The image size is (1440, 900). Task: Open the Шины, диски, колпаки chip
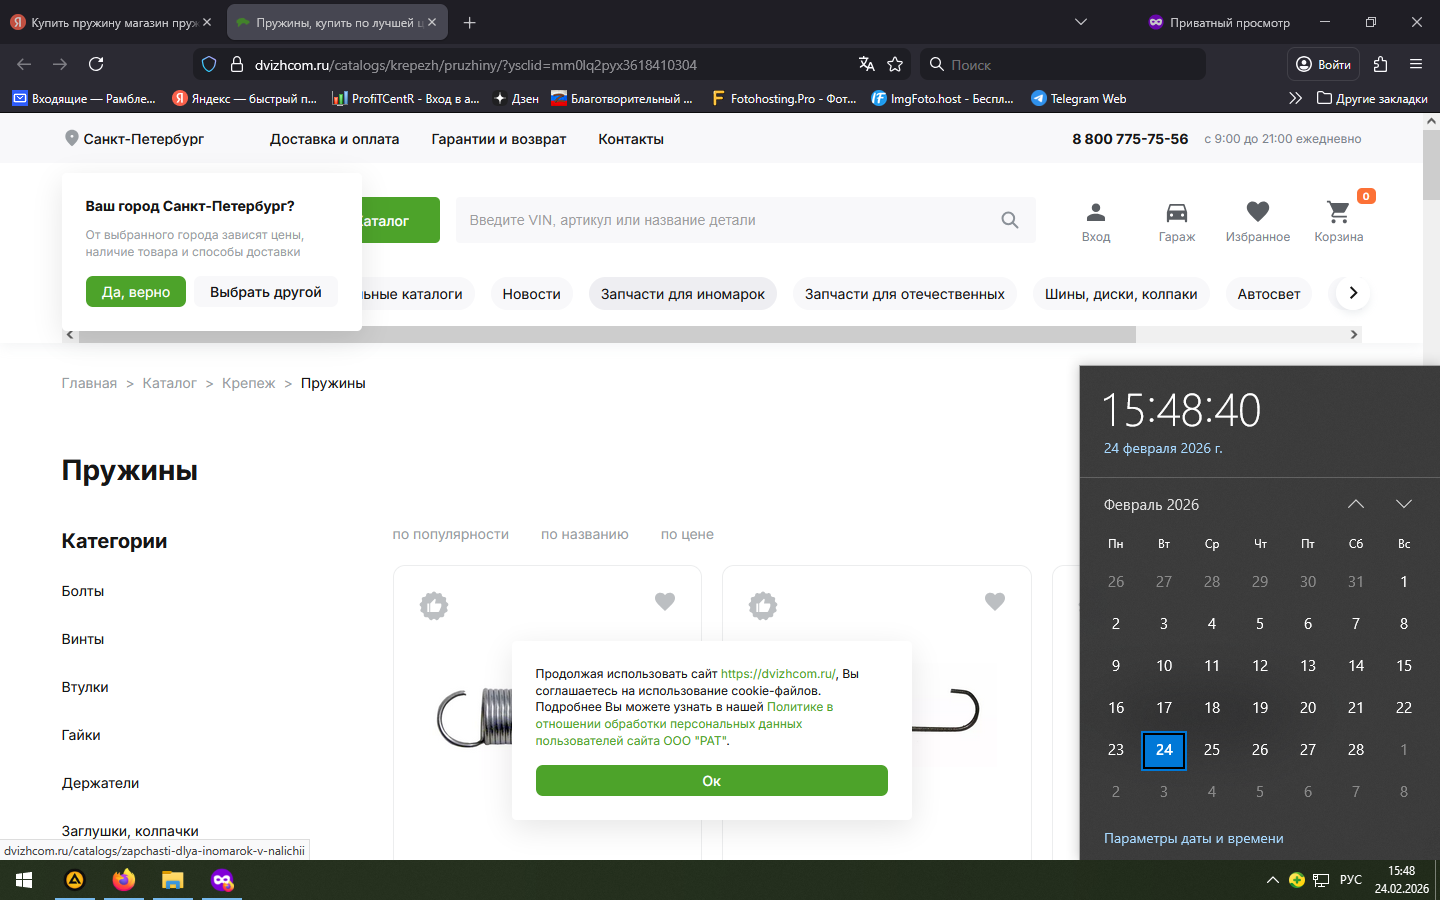pyautogui.click(x=1121, y=294)
